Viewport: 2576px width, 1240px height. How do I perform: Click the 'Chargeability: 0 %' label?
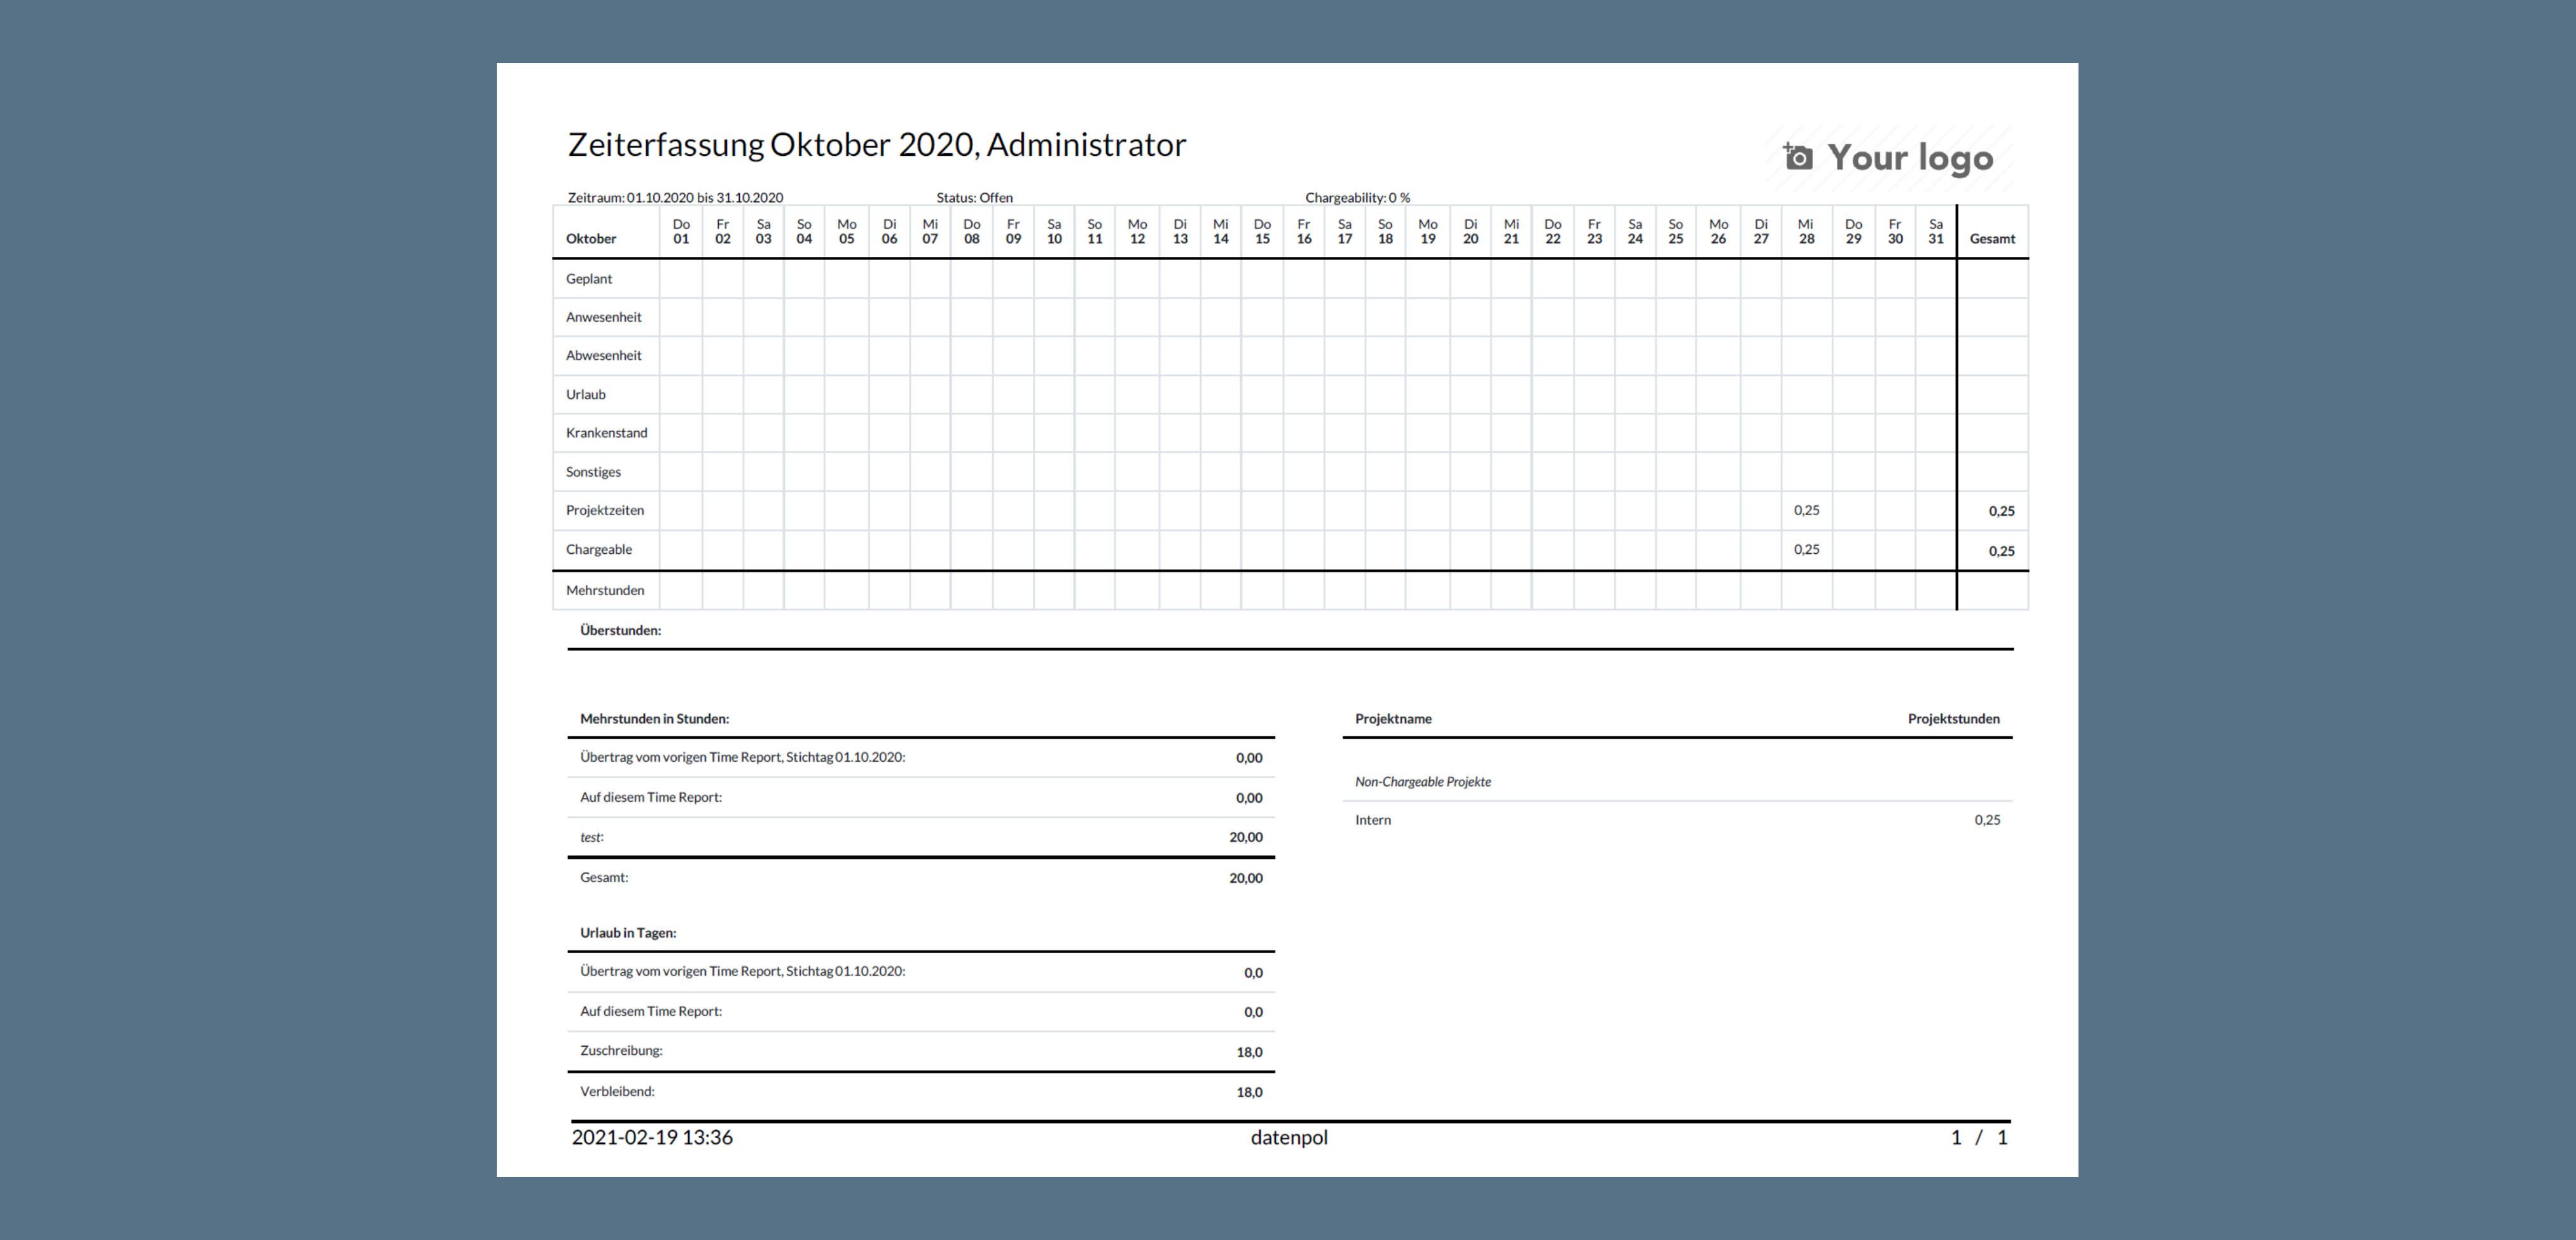1357,198
